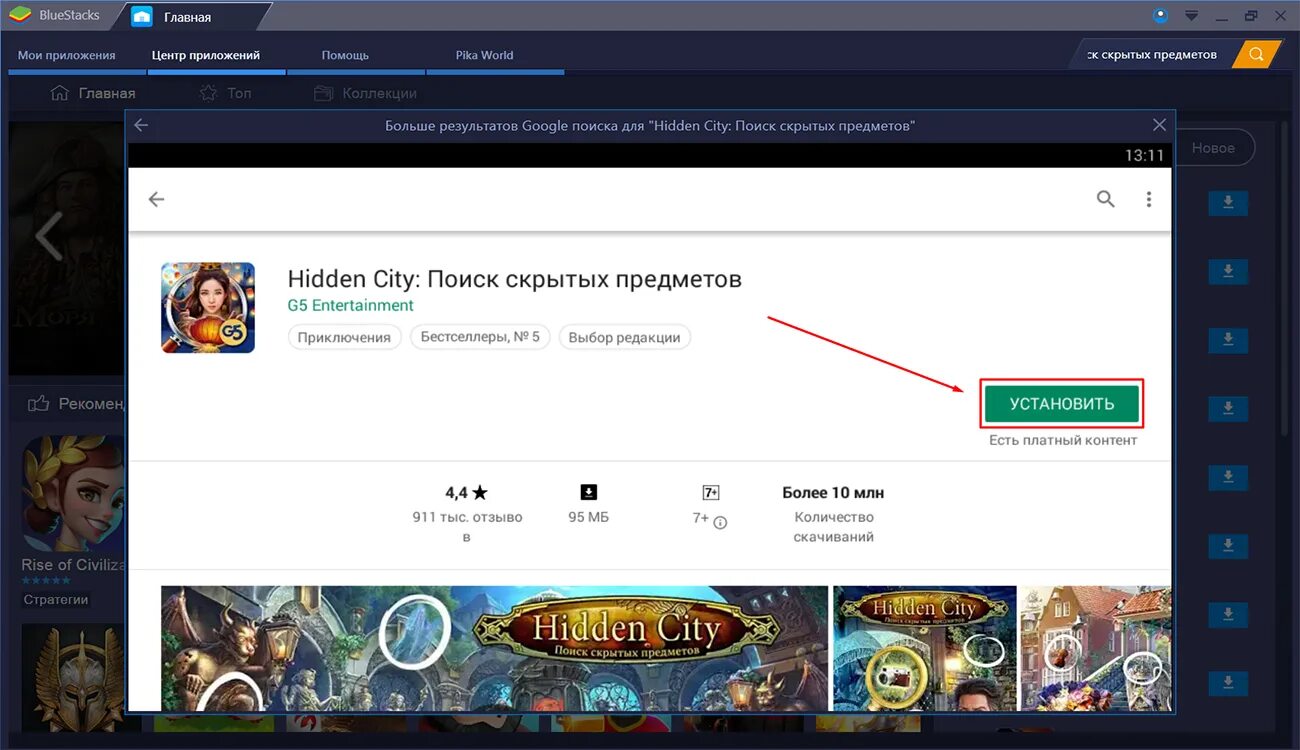Click the УСТАНОВИТЬ install button
The image size is (1300, 750).
pyautogui.click(x=1061, y=404)
